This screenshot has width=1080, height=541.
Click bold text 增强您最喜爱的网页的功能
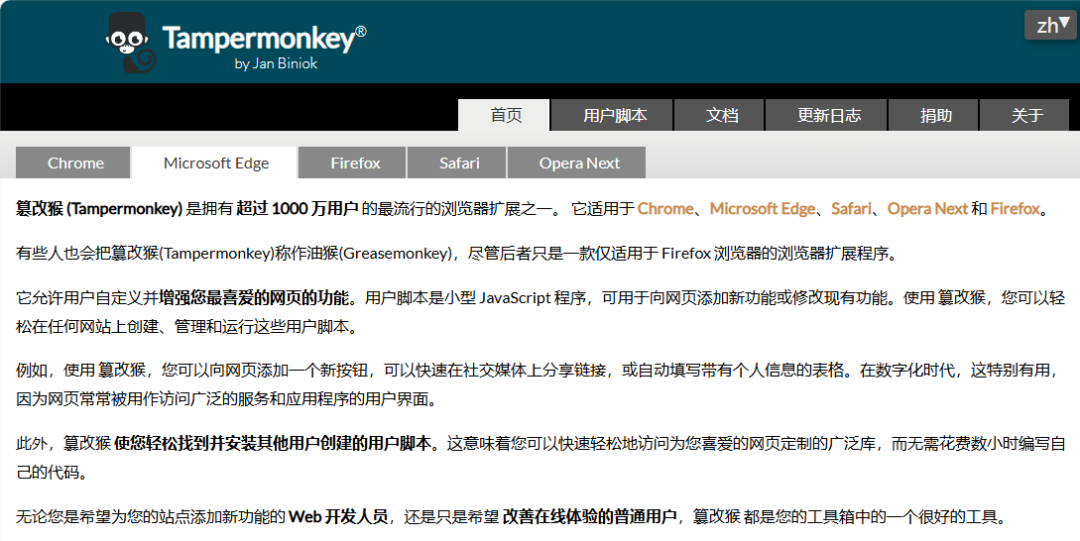coord(254,298)
